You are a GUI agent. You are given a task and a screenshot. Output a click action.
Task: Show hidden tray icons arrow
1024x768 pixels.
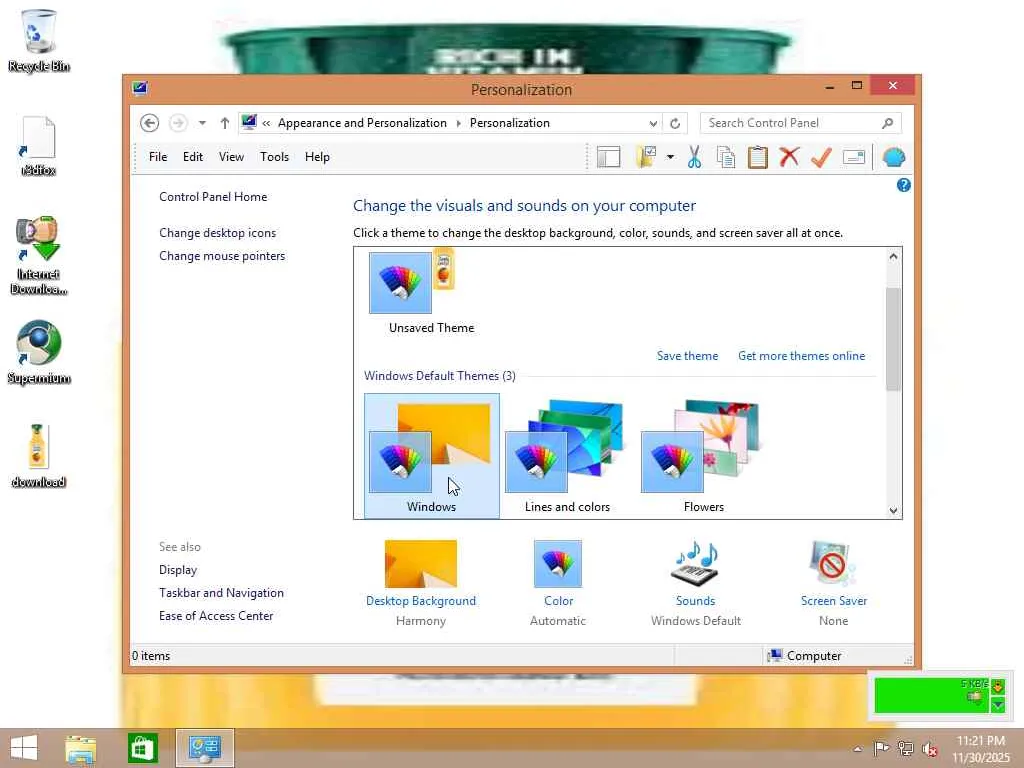click(x=857, y=748)
